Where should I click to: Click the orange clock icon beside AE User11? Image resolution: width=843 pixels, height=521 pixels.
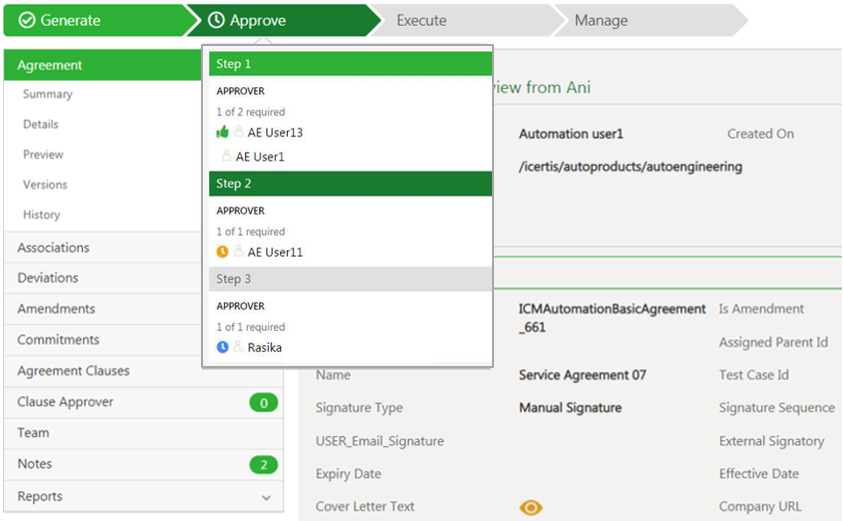click(x=222, y=252)
